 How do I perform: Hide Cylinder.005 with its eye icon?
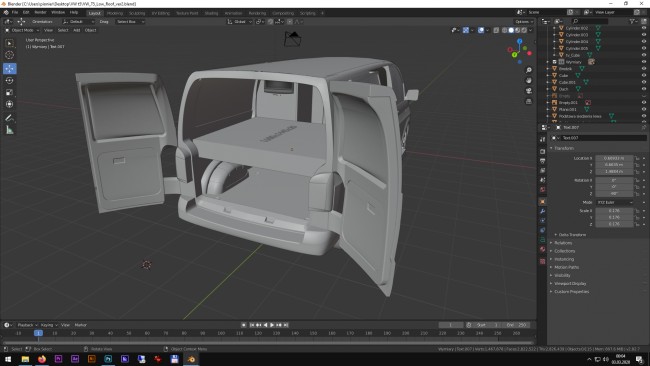[644, 48]
